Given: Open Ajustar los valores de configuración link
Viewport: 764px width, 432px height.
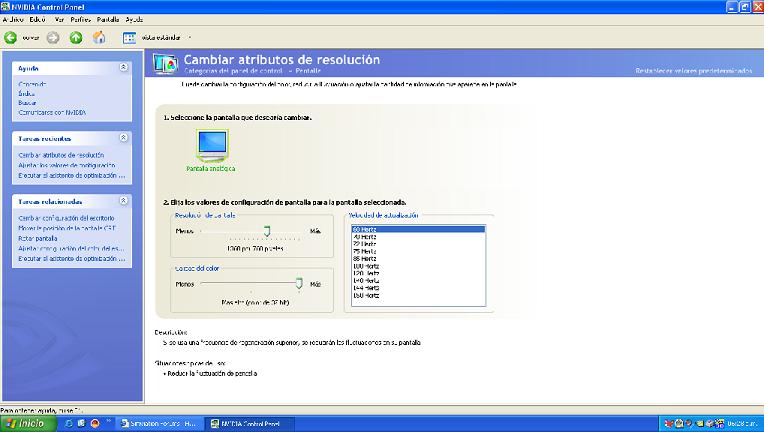Looking at the screenshot, I should (x=67, y=165).
